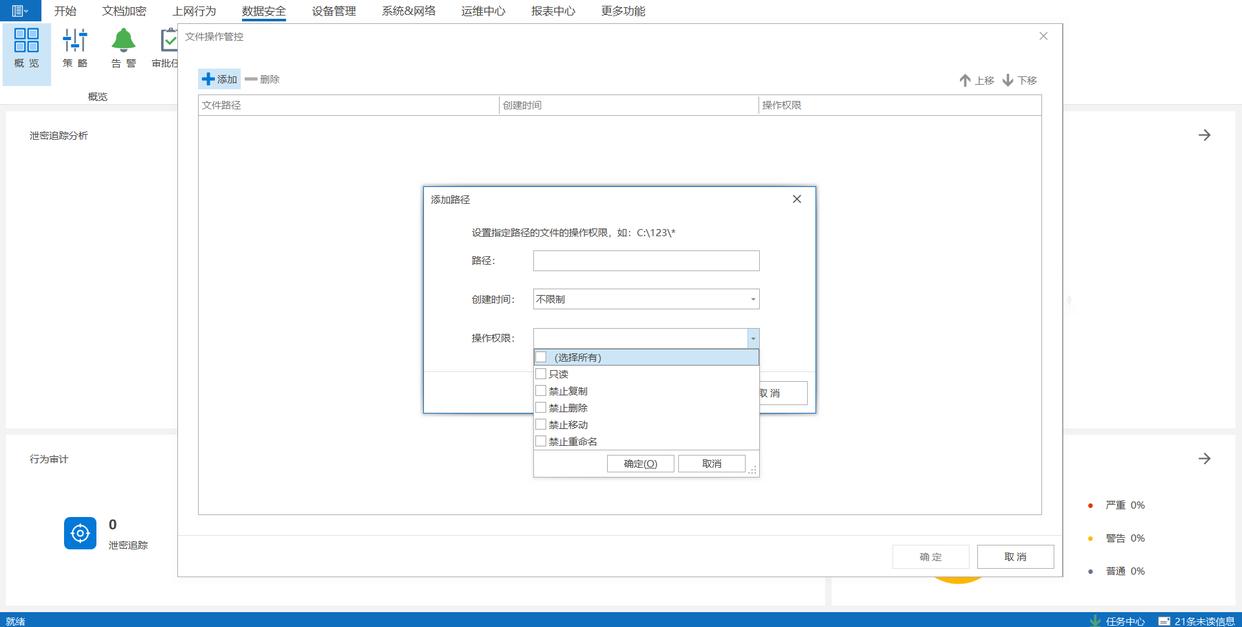Viewport: 1242px width, 627px height.
Task: Click 确定(O) in the permissions dropdown
Action: (x=640, y=464)
